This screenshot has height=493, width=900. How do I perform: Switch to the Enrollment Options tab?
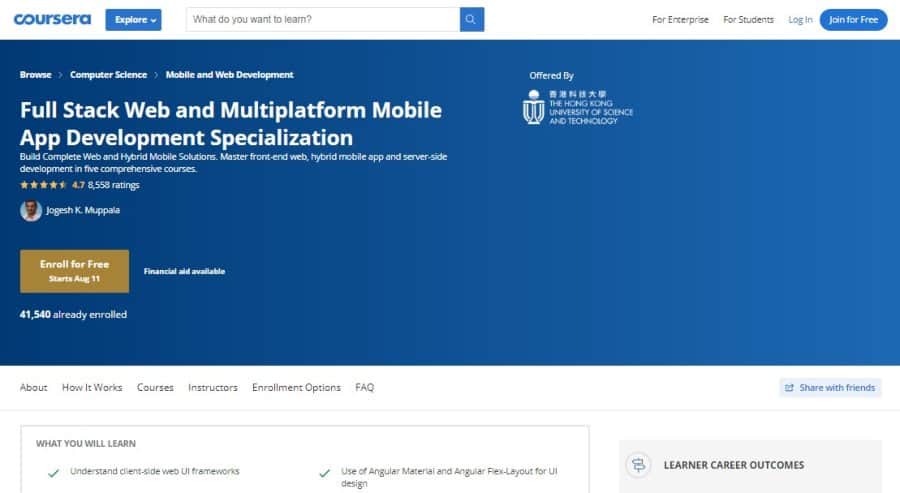click(296, 387)
